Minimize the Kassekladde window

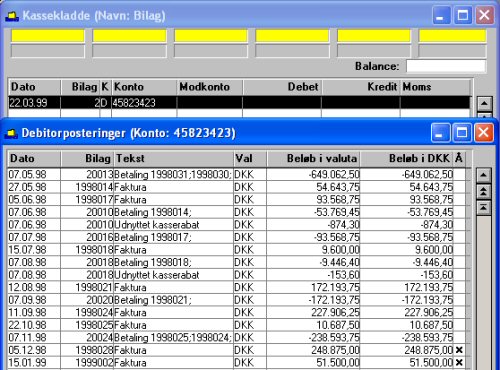coord(441,15)
